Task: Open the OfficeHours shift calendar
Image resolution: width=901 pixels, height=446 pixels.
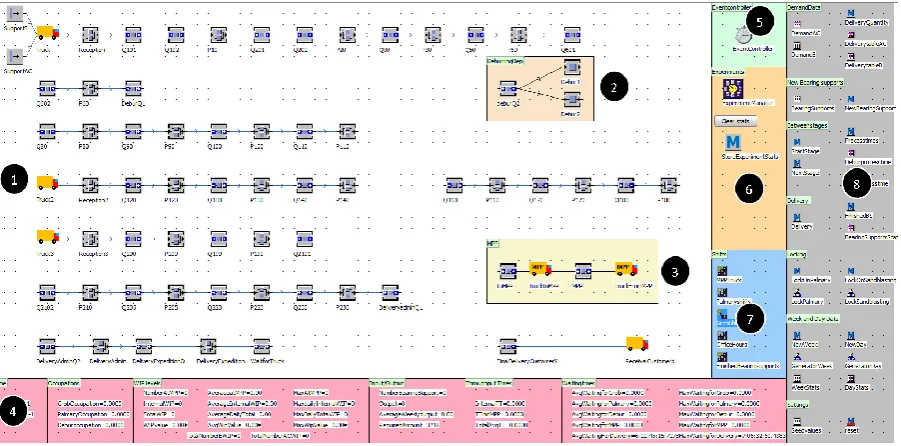Action: (722, 335)
